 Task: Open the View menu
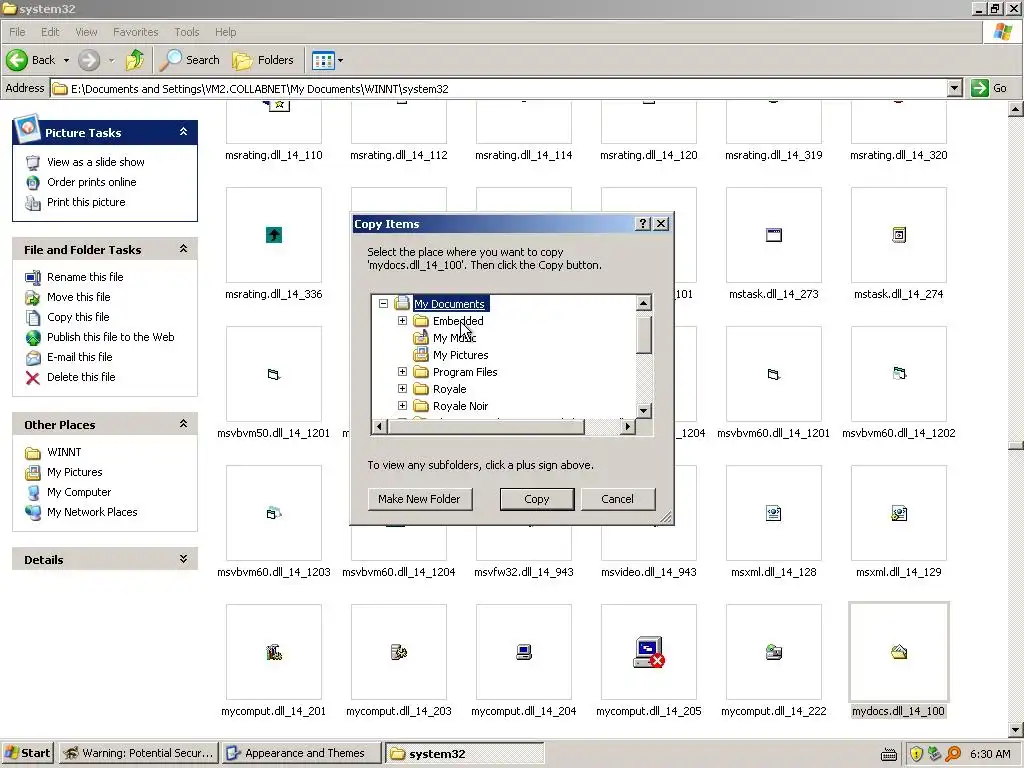[x=86, y=32]
